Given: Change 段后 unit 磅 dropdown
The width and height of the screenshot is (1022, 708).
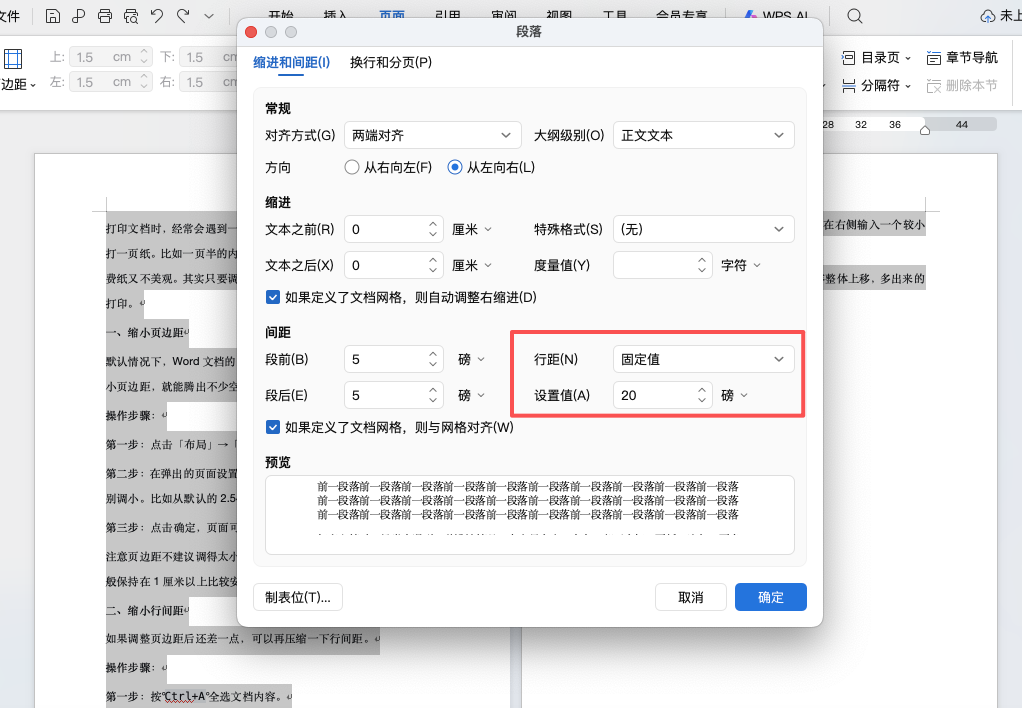Looking at the screenshot, I should 472,395.
